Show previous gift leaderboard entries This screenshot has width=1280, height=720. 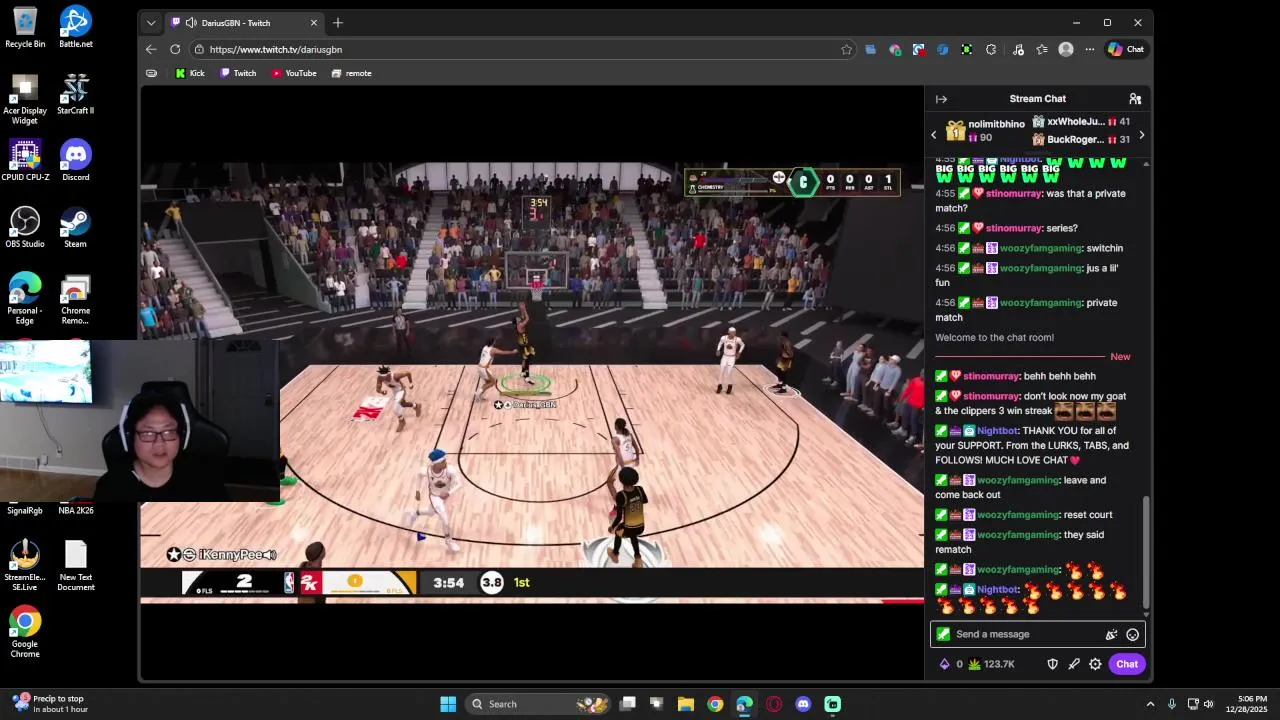(934, 135)
